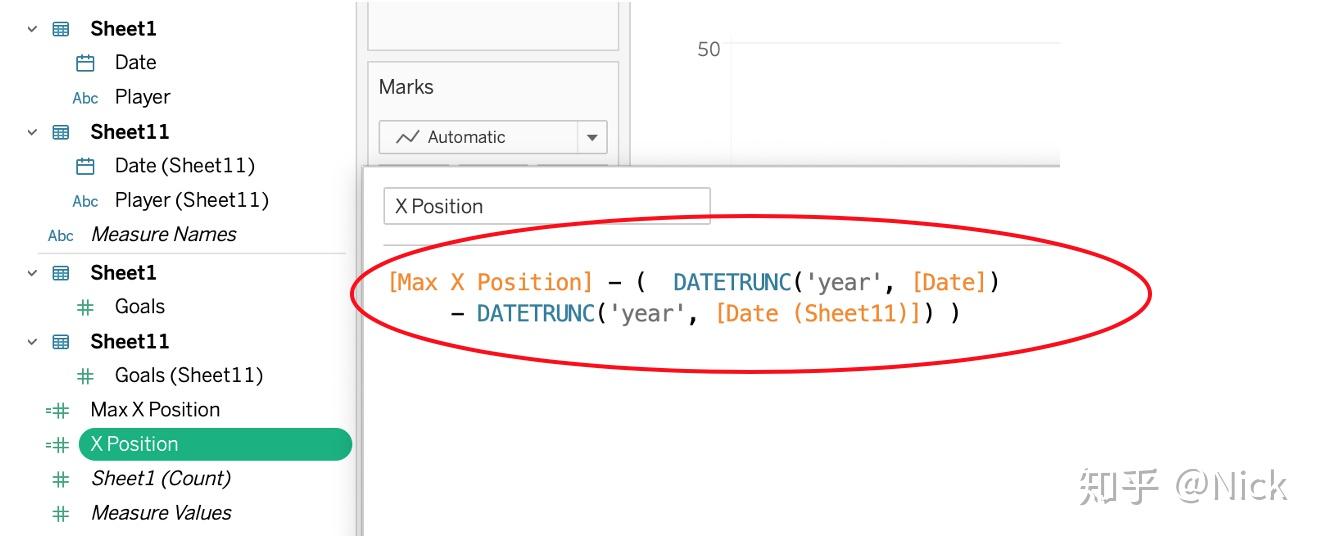Select the Goals (Sheet11) measure
The height and width of the screenshot is (540, 1320).
188,375
